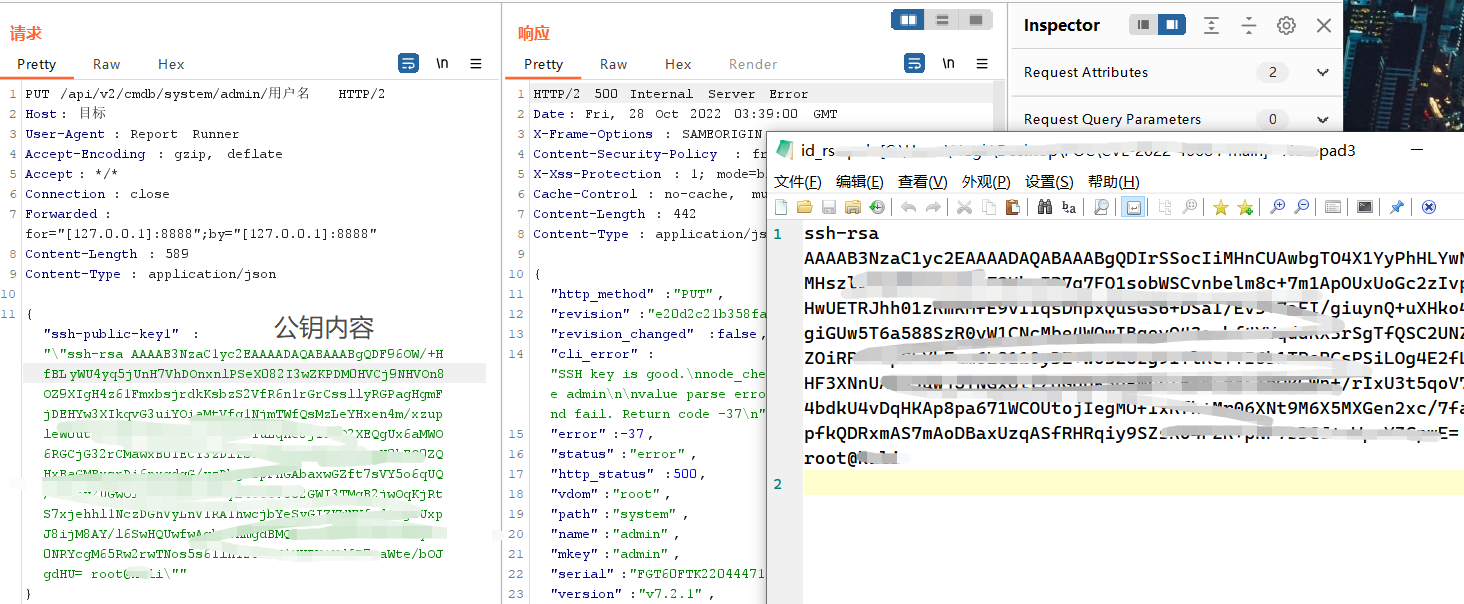Toggle always-on-top pin icon
1464x604 pixels.
coord(1396,207)
